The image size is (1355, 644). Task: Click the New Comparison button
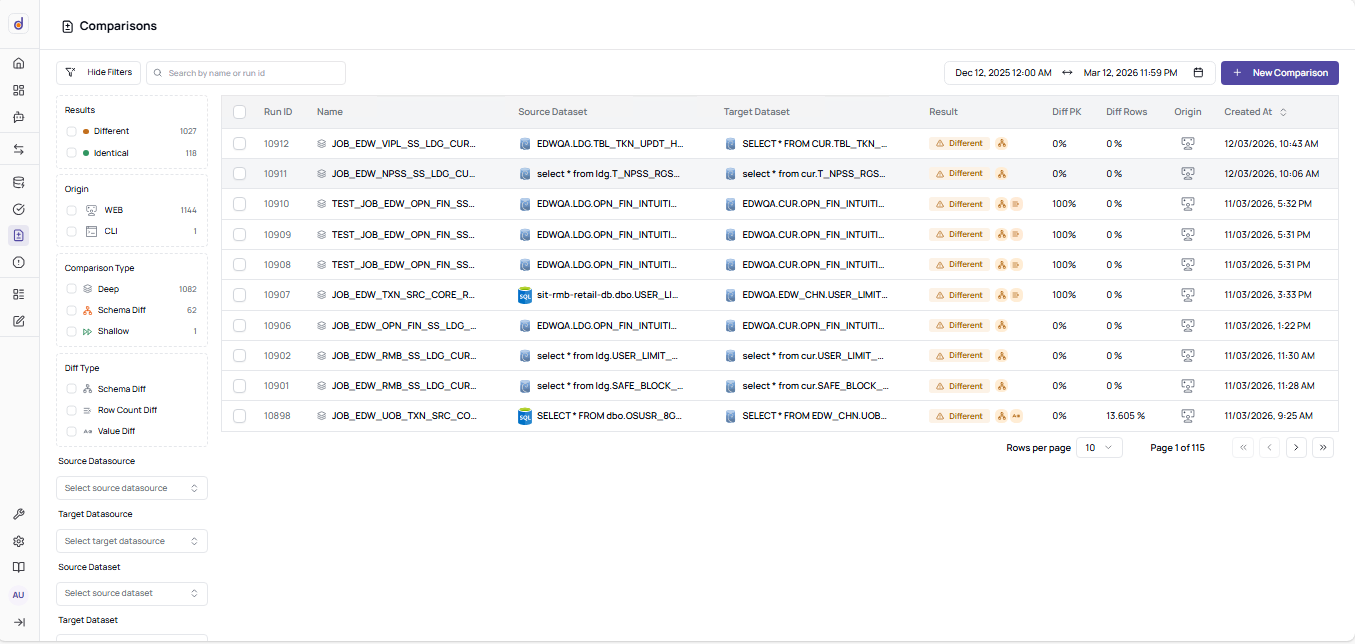point(1280,72)
